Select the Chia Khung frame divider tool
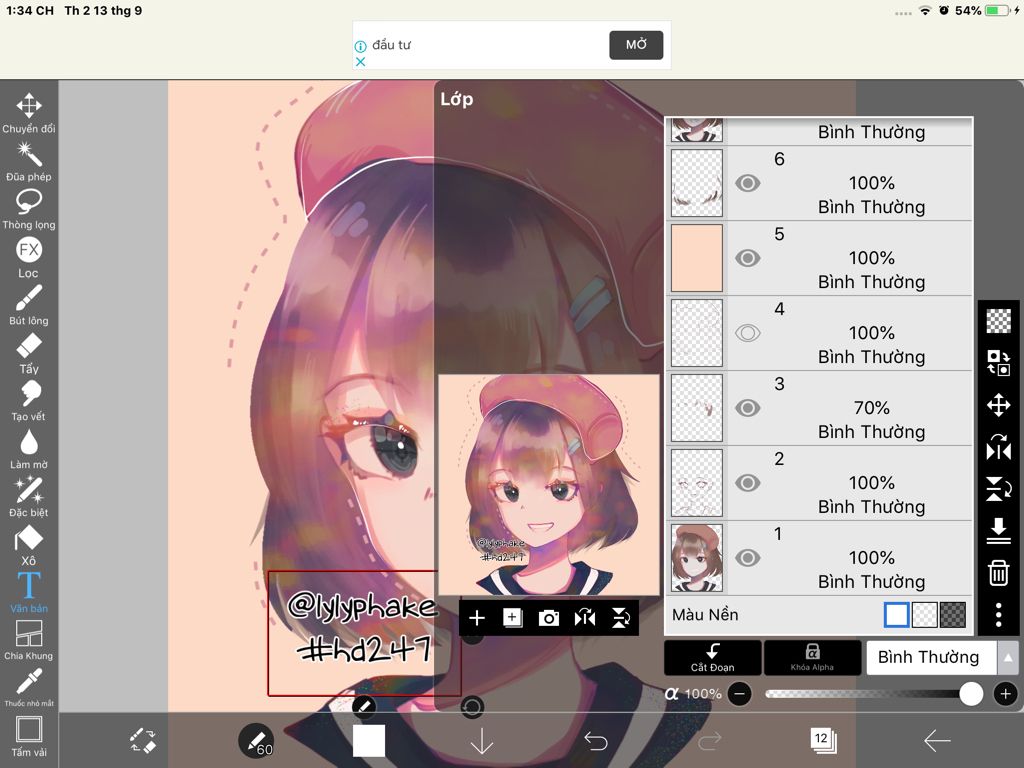Screen dimensions: 1024x768 pyautogui.click(x=29, y=640)
